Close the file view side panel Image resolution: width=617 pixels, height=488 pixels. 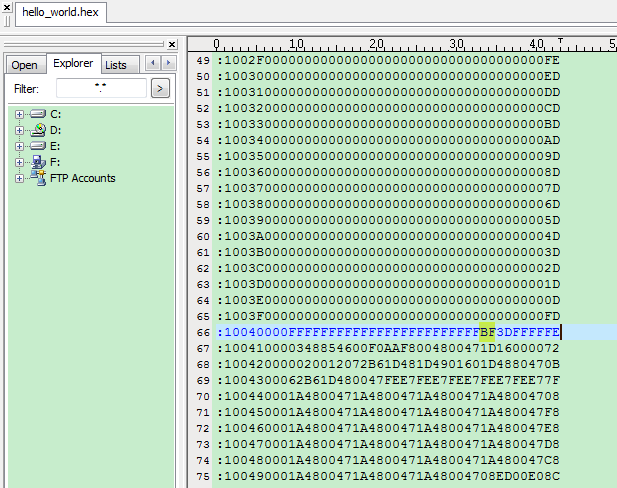[x=172, y=44]
